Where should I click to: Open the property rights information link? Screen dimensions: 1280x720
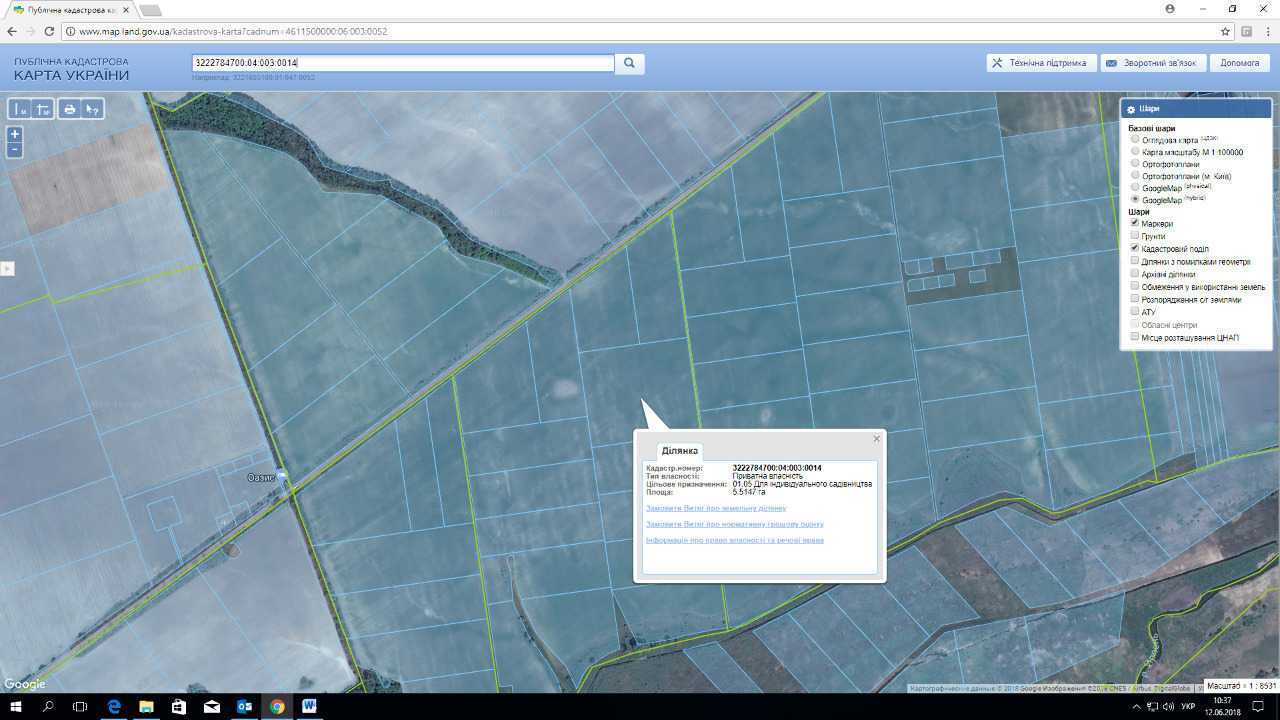pos(734,540)
